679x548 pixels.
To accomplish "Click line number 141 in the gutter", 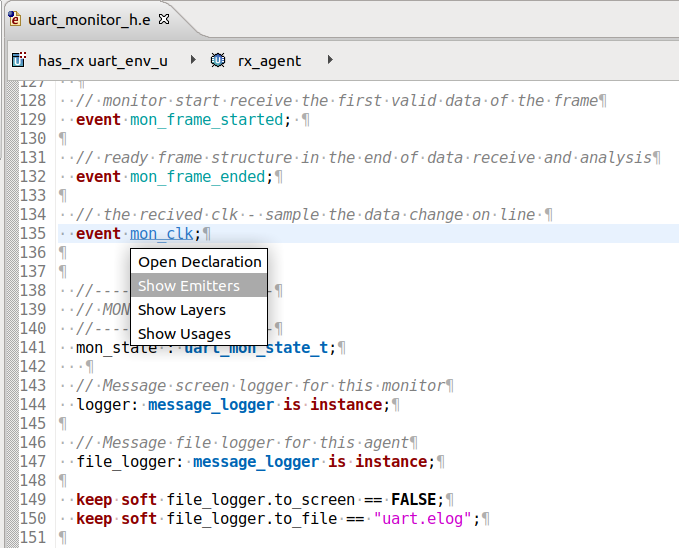I will pos(33,348).
